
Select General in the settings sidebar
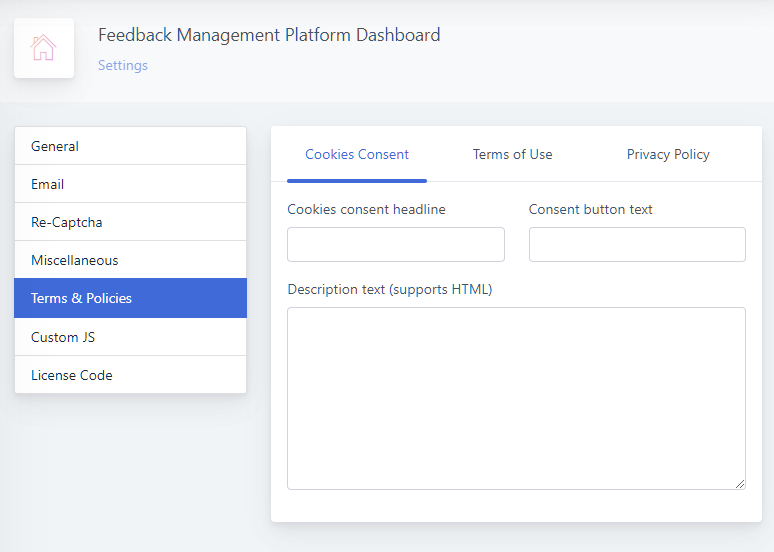click(130, 146)
